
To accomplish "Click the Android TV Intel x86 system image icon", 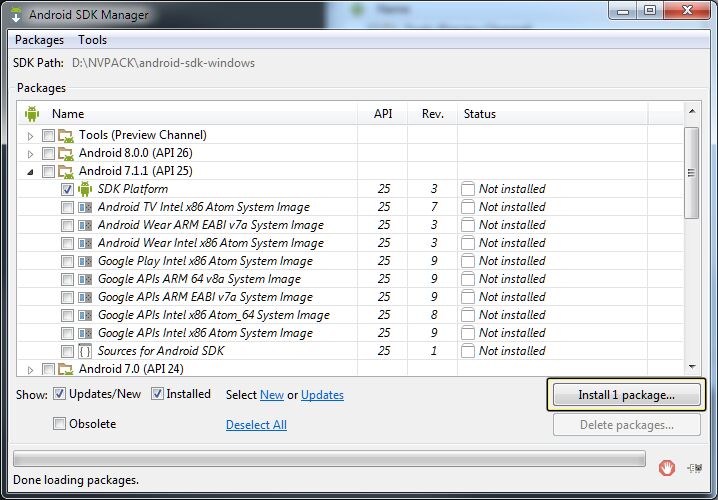I will pos(85,207).
